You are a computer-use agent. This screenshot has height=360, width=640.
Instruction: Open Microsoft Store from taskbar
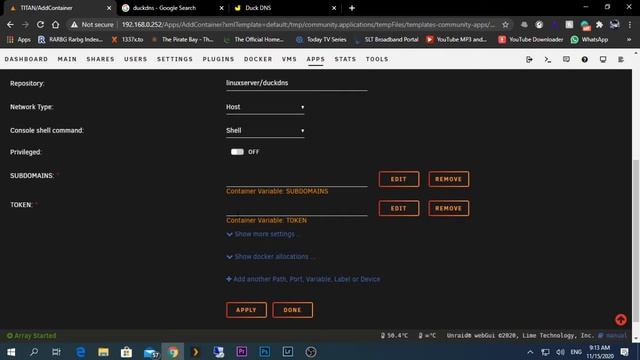(126, 352)
